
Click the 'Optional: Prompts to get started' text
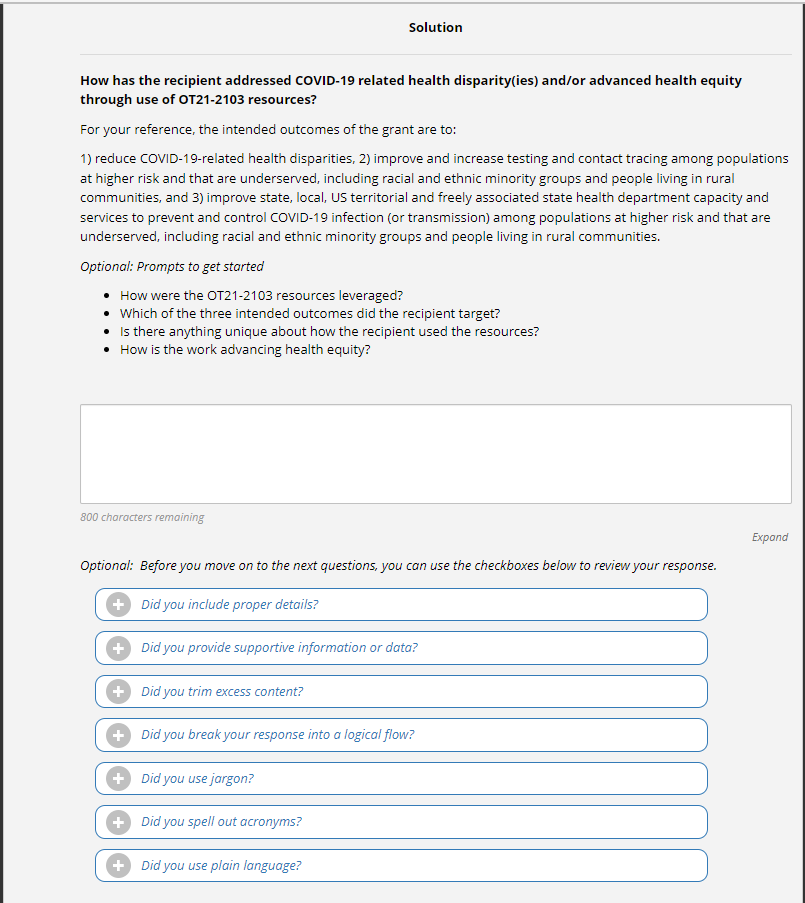(172, 267)
